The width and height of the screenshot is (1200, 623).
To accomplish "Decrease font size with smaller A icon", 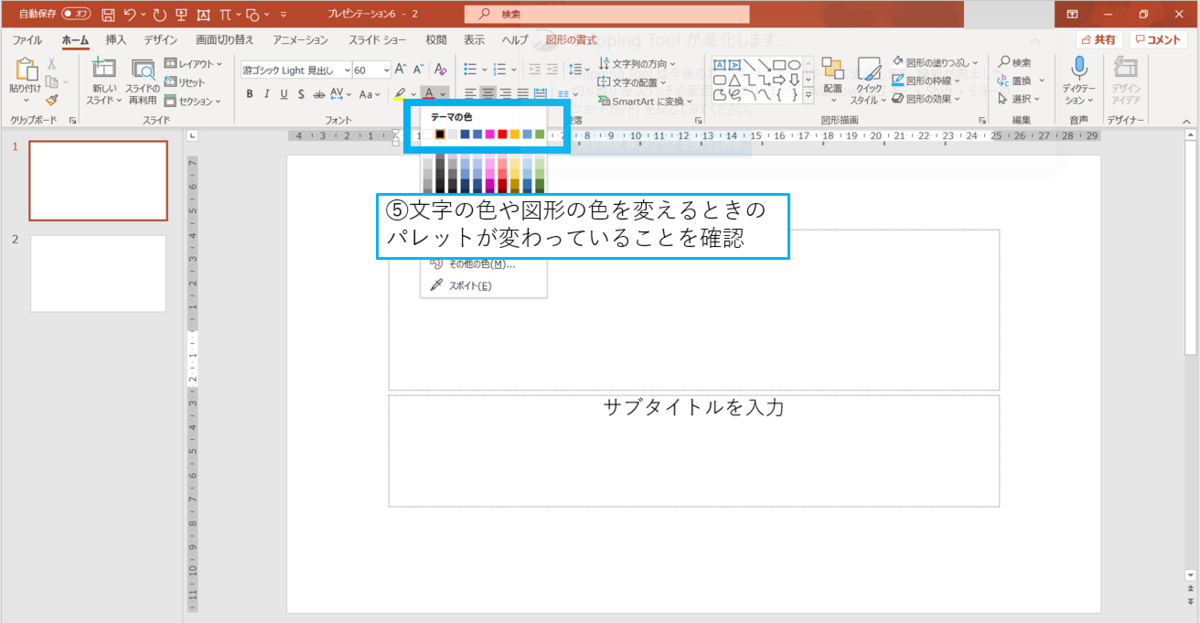I will [x=417, y=69].
